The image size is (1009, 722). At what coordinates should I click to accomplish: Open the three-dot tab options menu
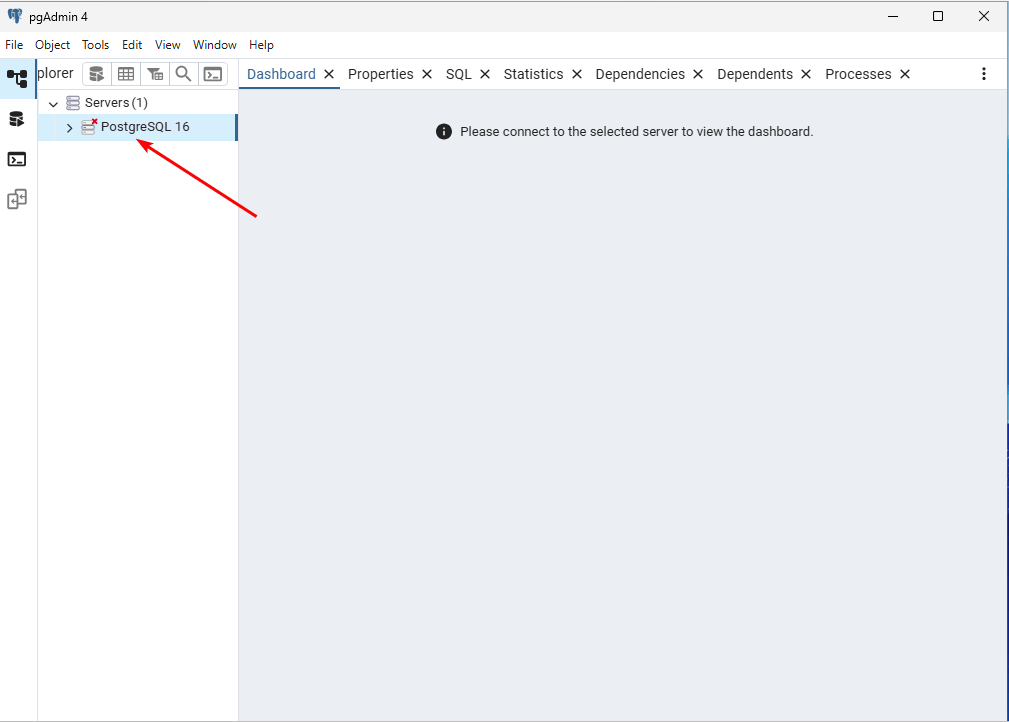point(984,74)
